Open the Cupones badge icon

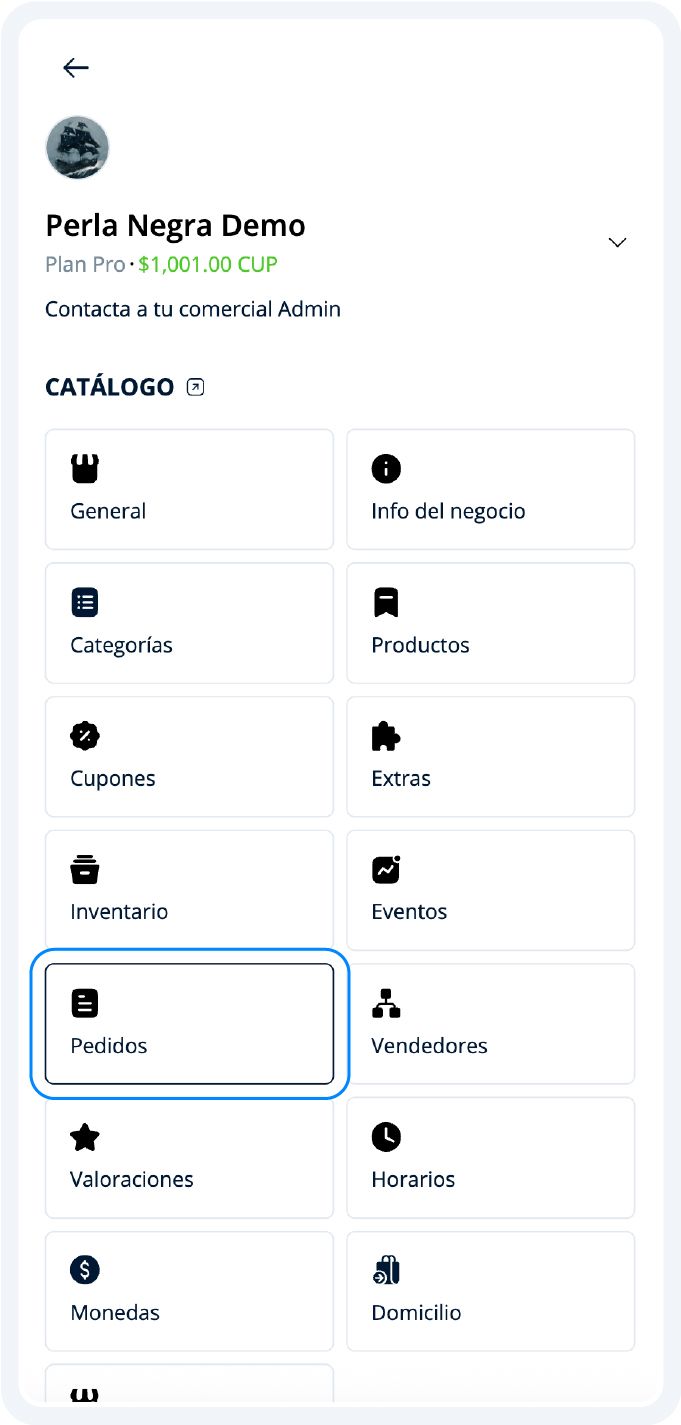[85, 735]
